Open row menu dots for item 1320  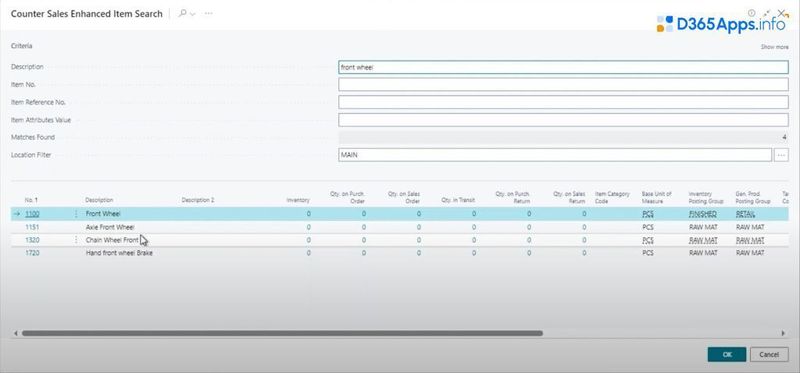(77, 240)
